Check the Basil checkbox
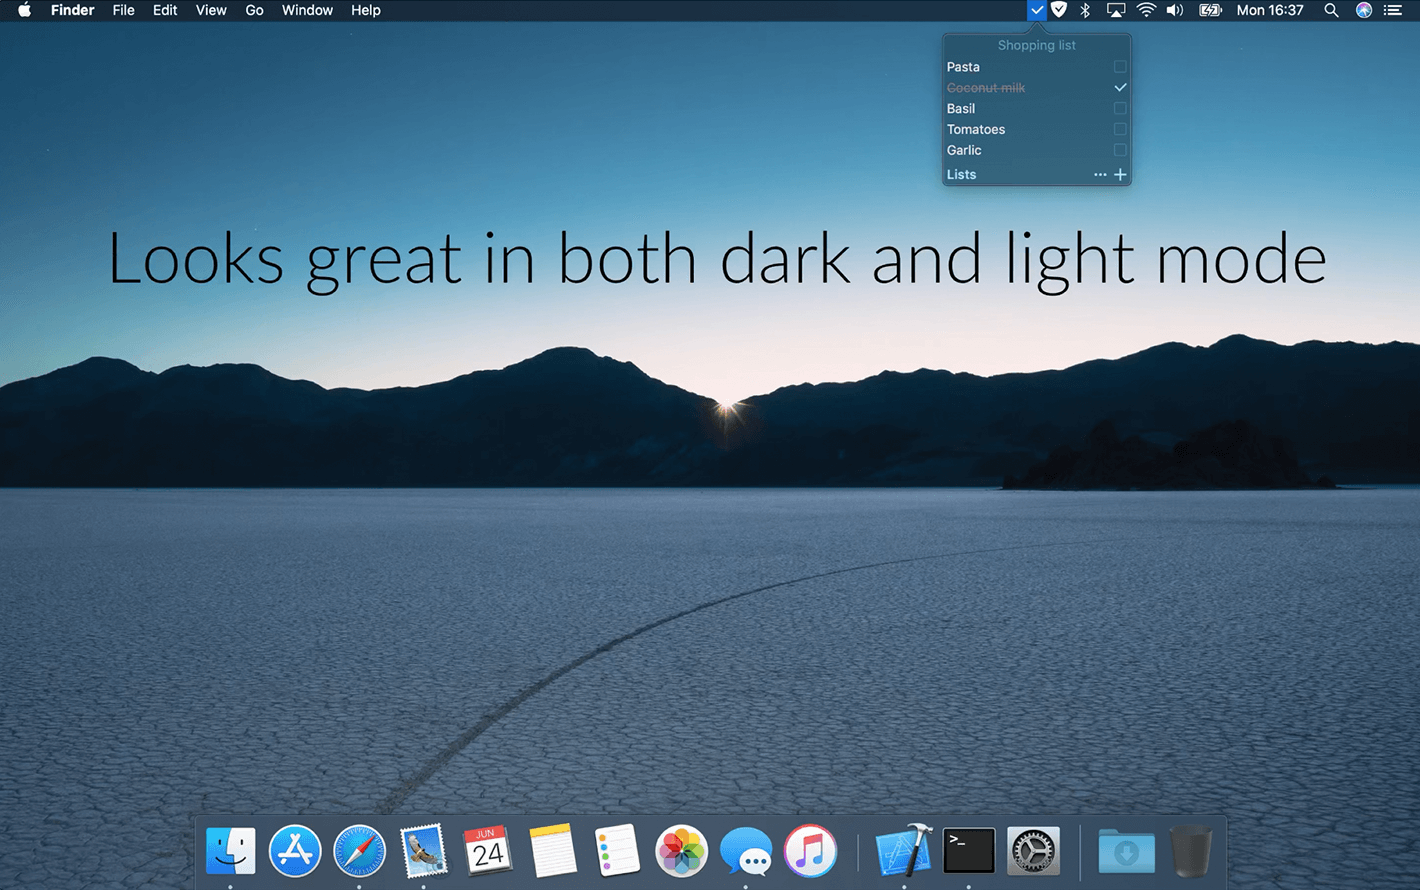1420x890 pixels. pos(1120,109)
